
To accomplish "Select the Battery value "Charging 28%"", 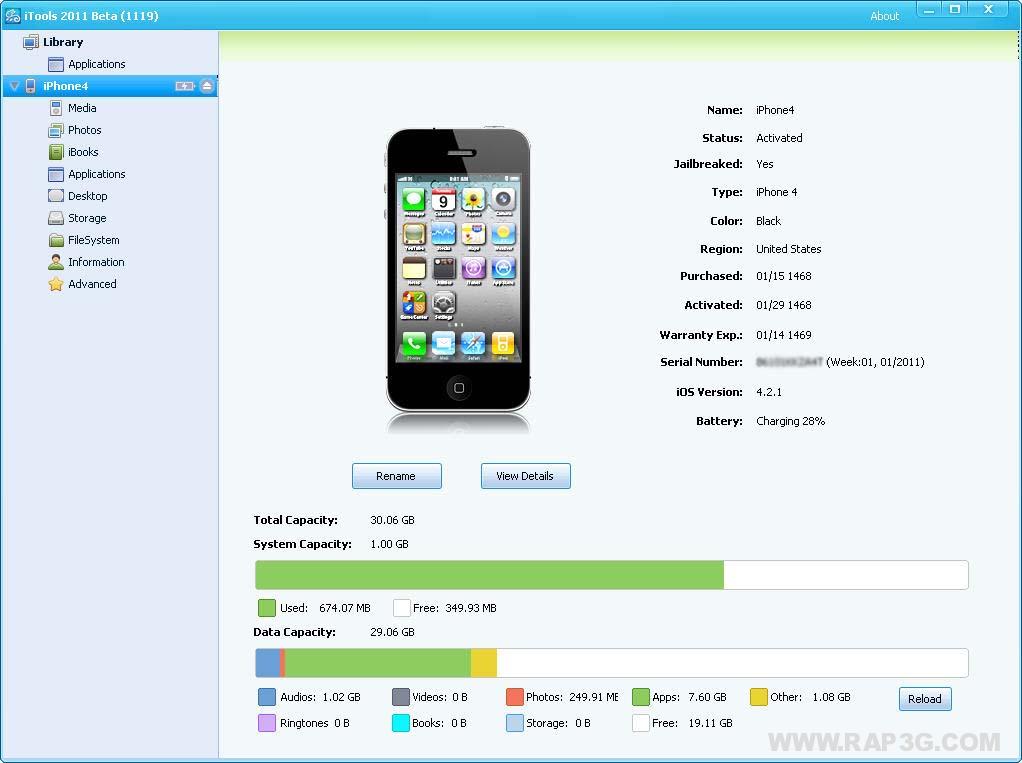I will [x=791, y=421].
